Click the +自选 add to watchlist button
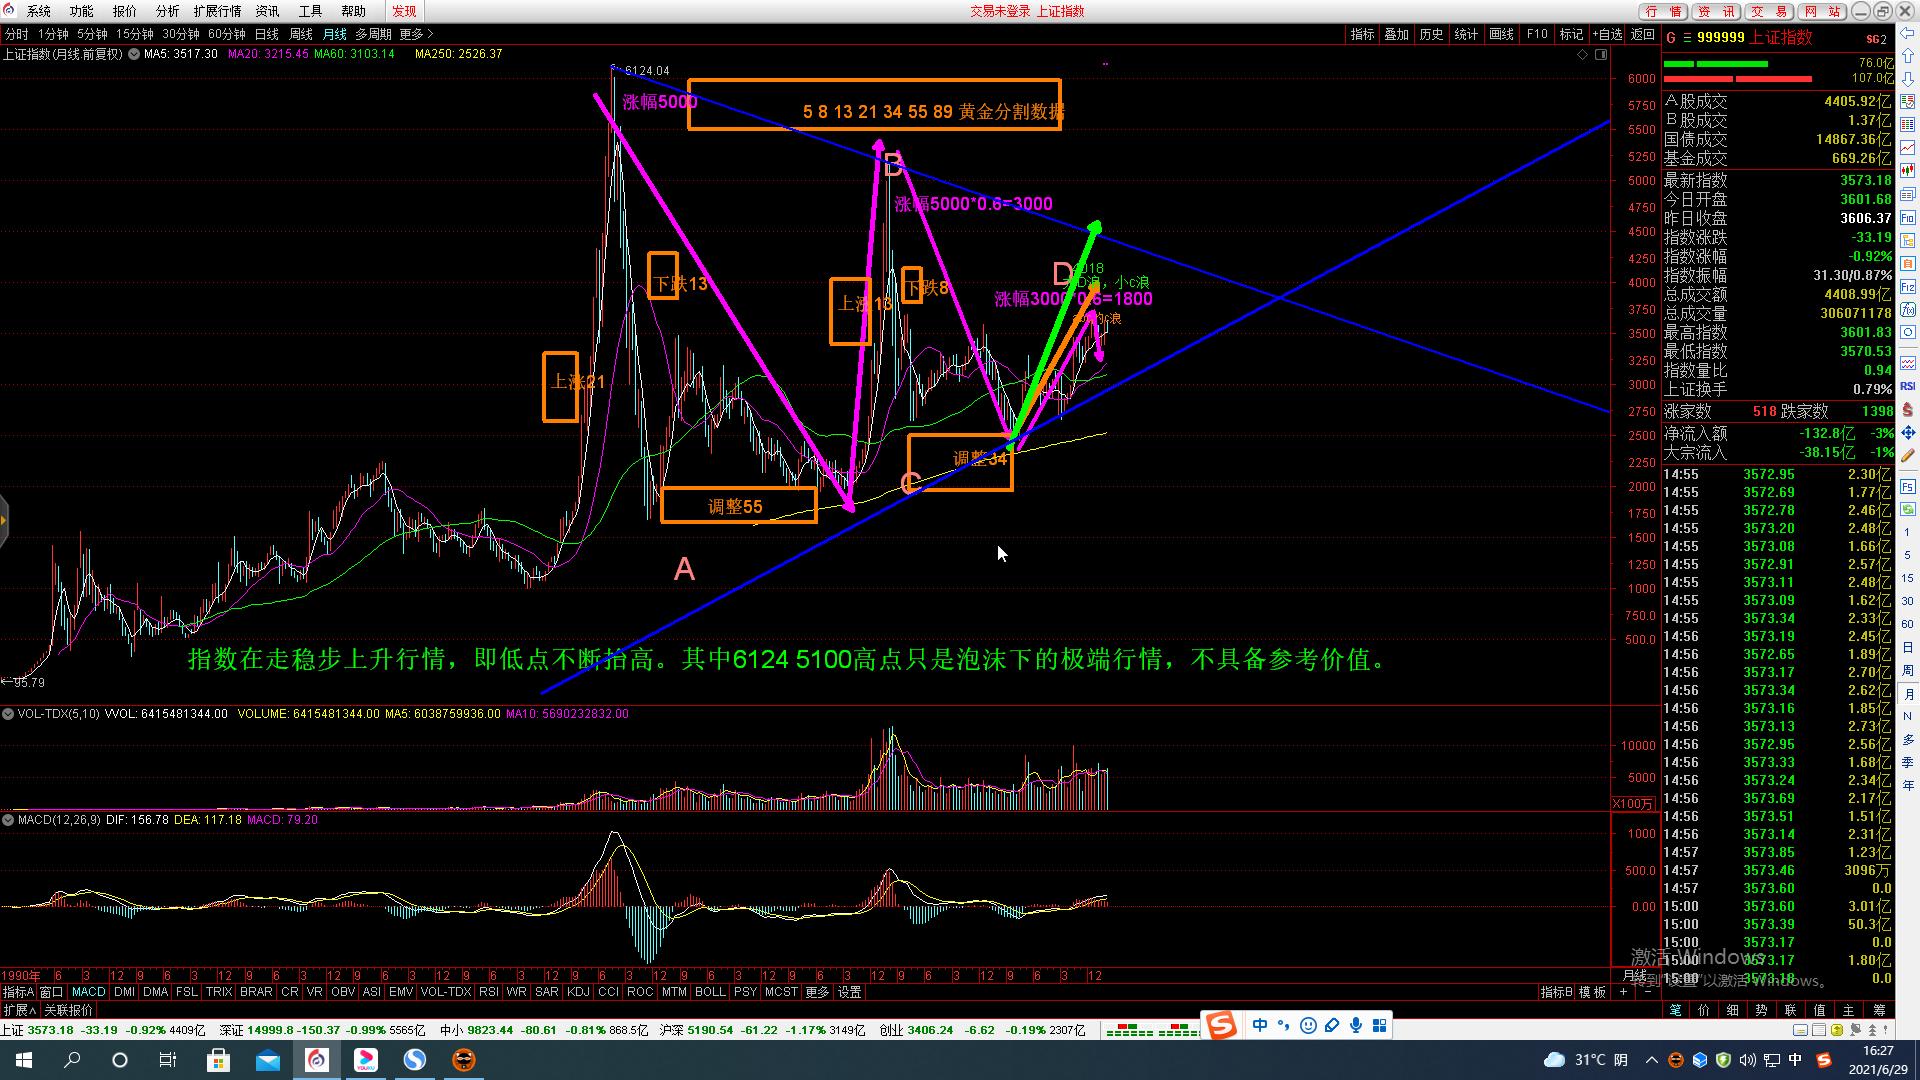 pos(1607,34)
